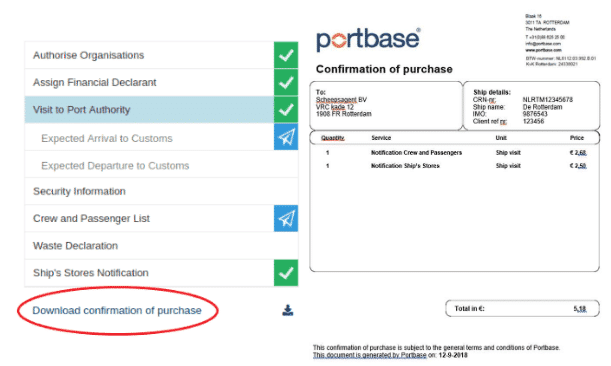
Task: Click green checkmark beside Ship's Stores Notification
Action: pos(286,273)
